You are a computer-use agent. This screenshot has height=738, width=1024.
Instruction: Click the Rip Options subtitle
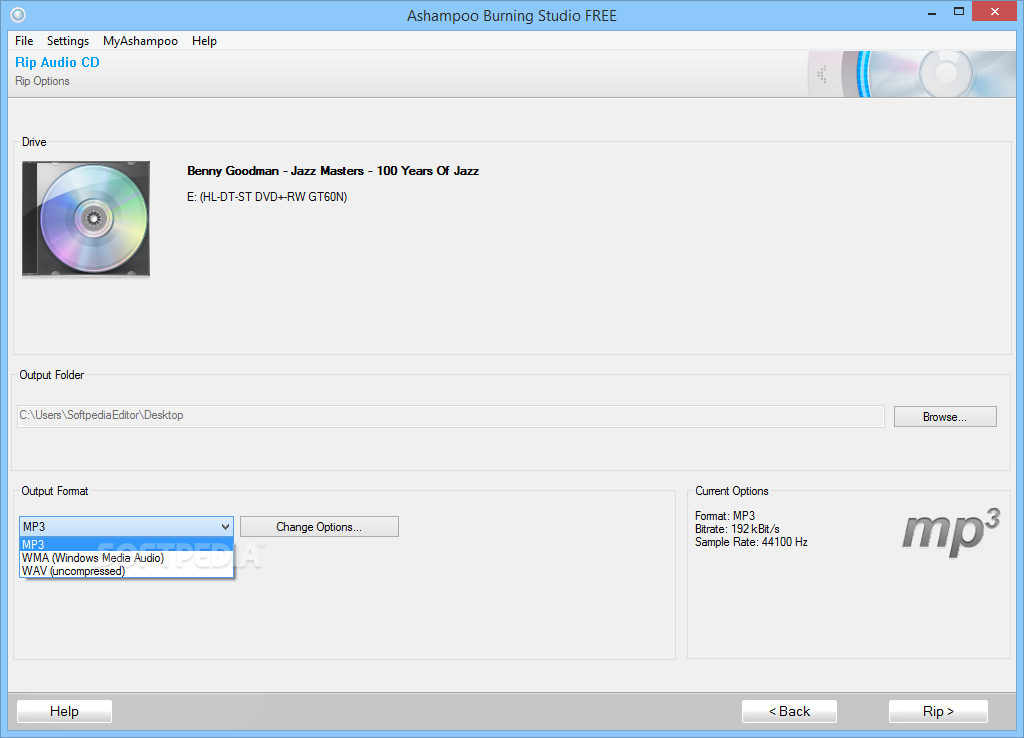pos(42,81)
